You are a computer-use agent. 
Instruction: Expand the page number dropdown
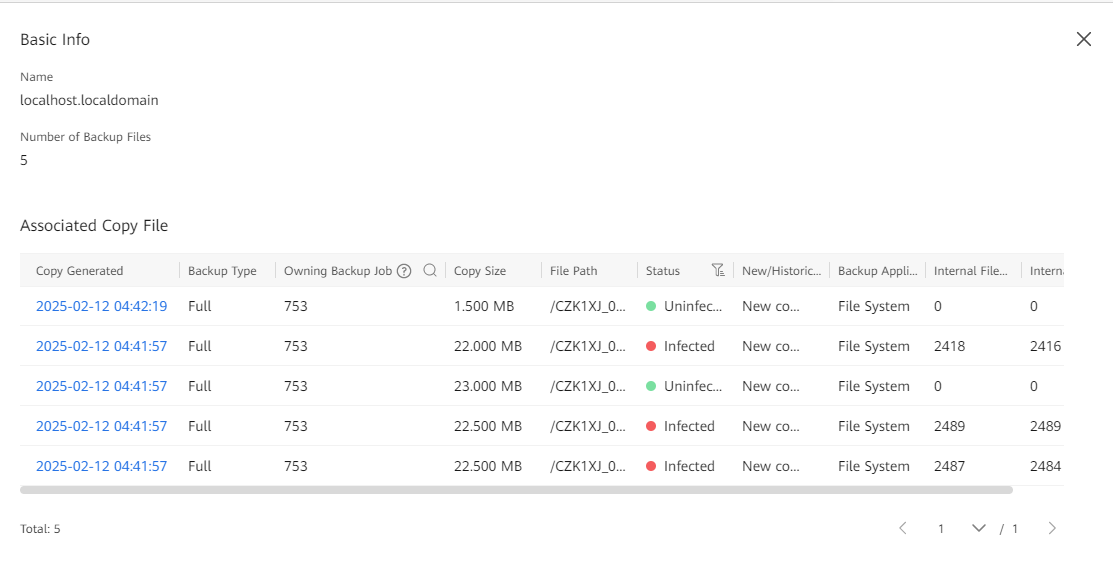click(978, 528)
